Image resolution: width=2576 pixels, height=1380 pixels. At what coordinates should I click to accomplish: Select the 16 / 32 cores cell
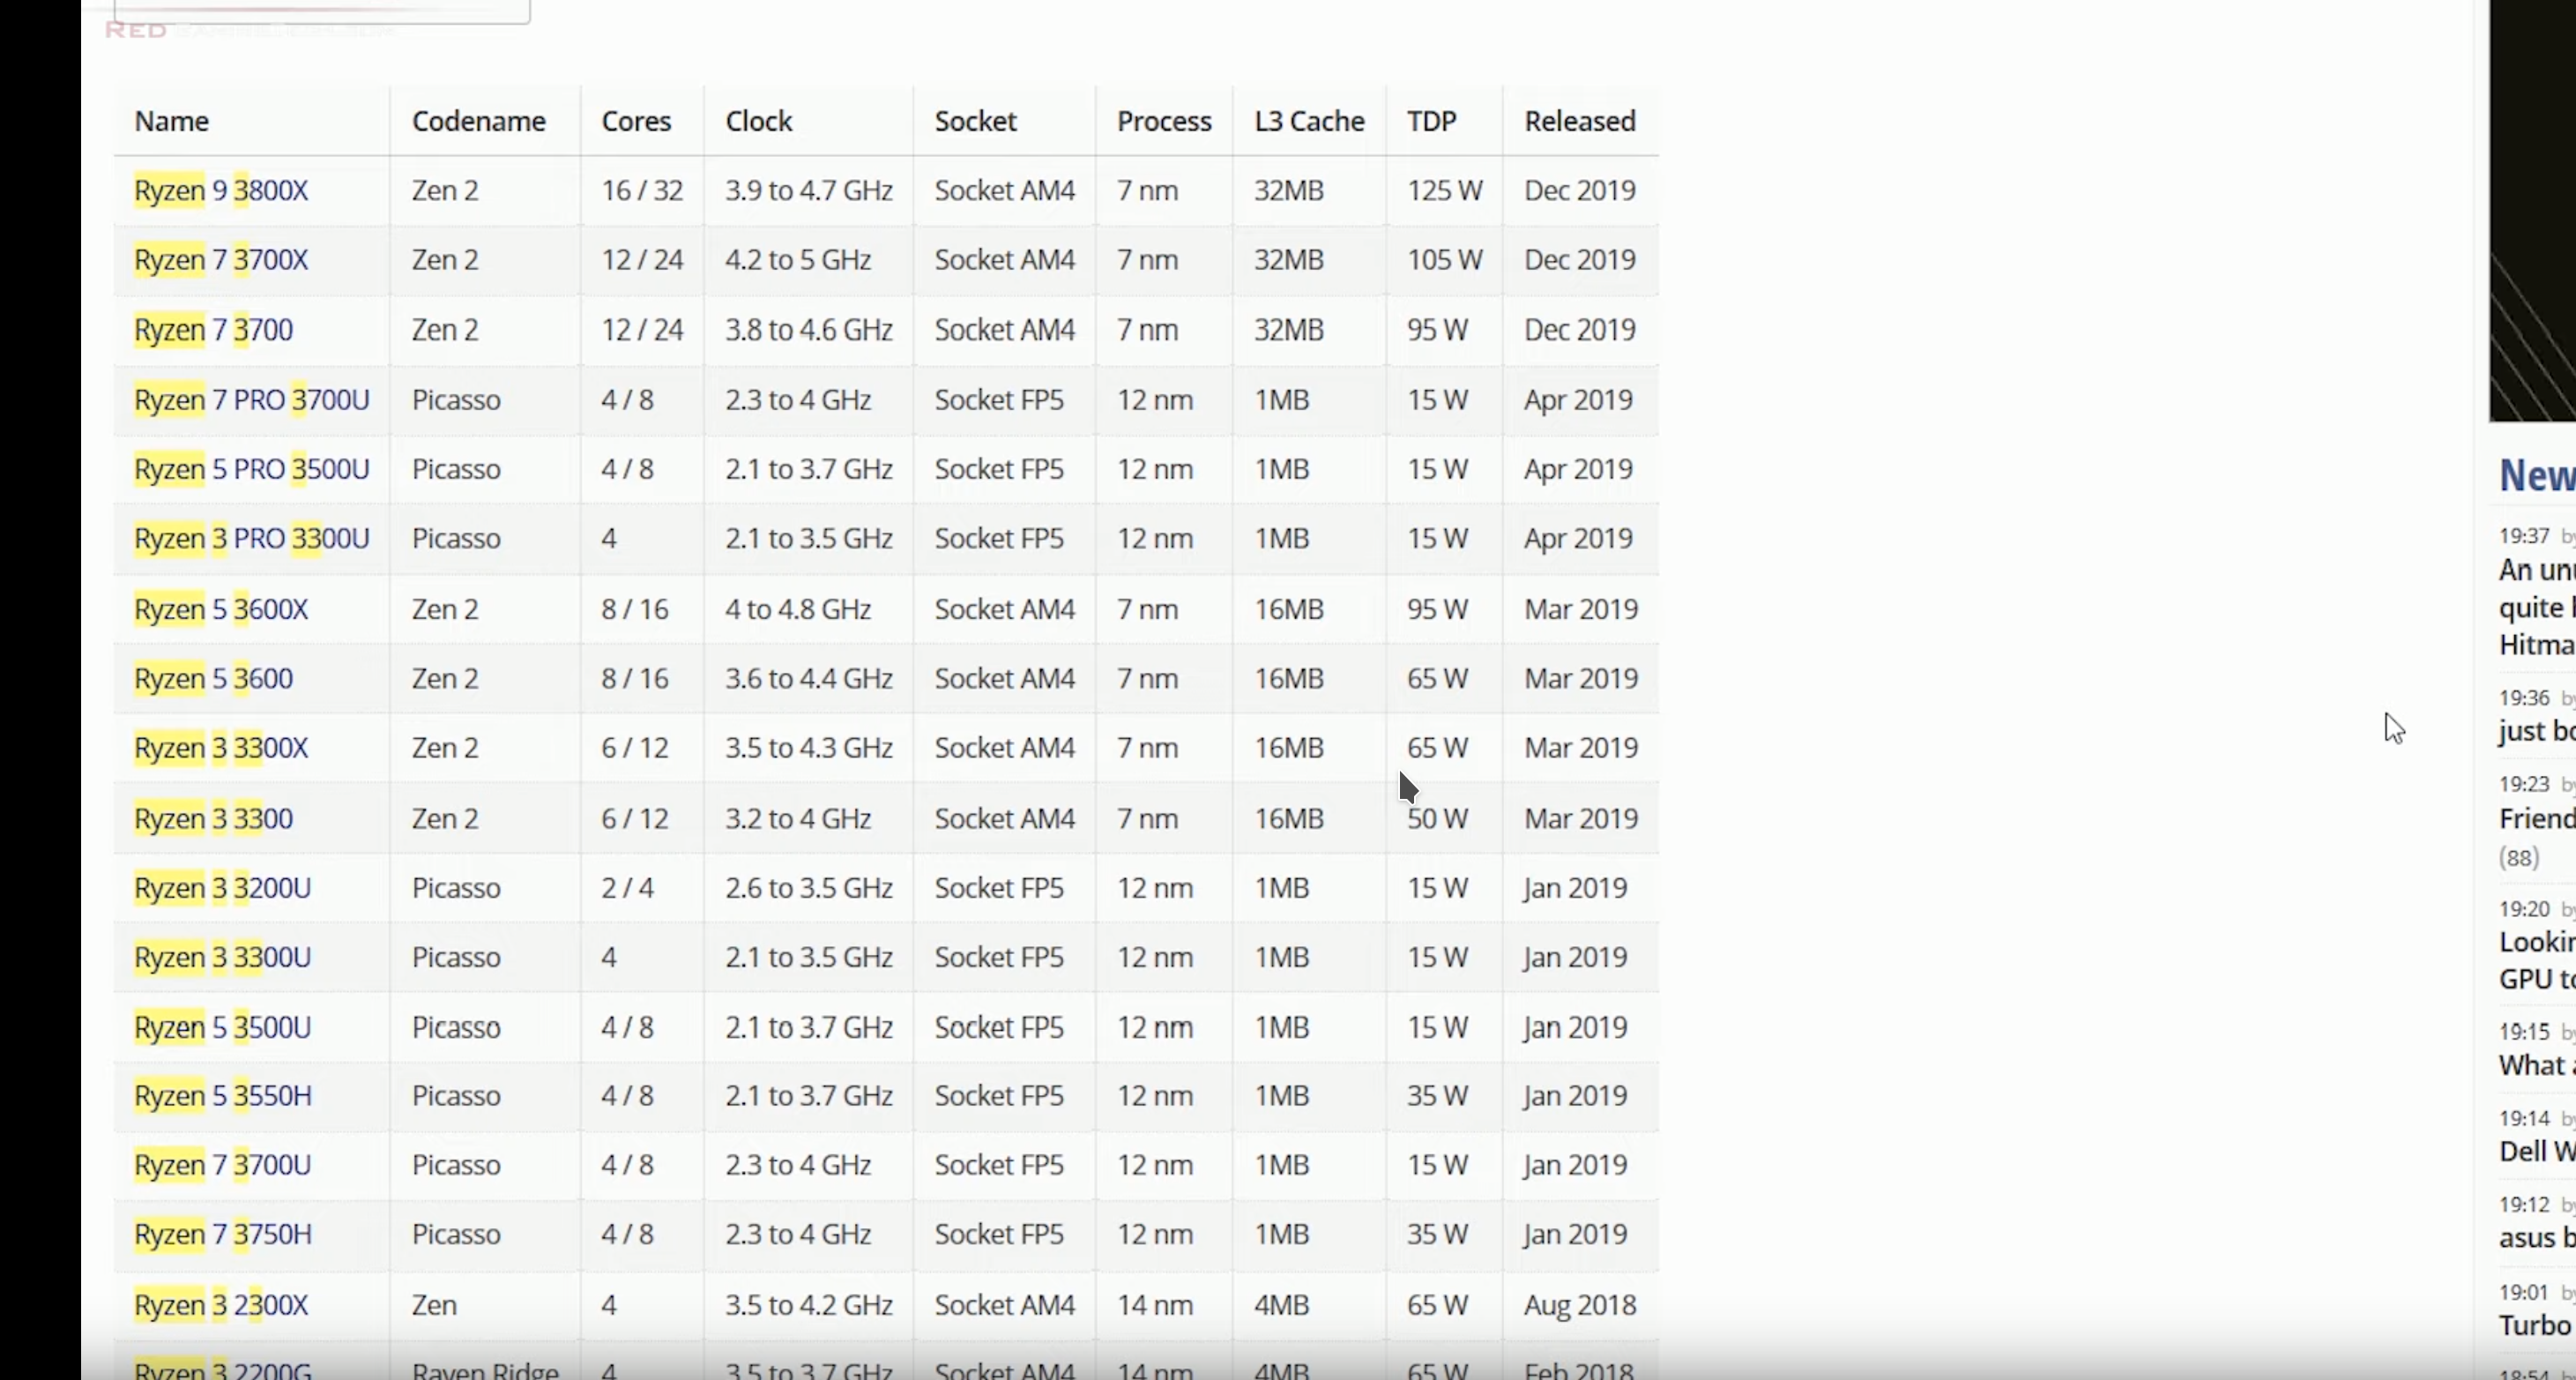coord(642,190)
